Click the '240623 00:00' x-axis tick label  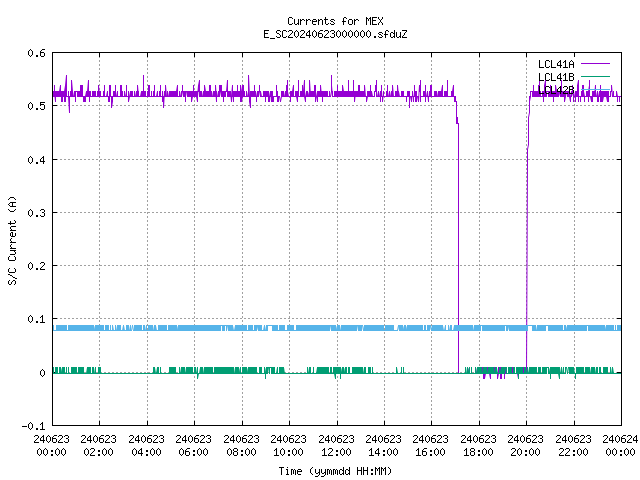point(51,445)
